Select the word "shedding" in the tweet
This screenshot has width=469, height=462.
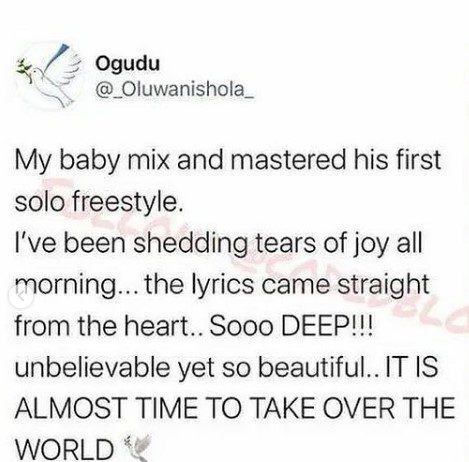(191, 243)
